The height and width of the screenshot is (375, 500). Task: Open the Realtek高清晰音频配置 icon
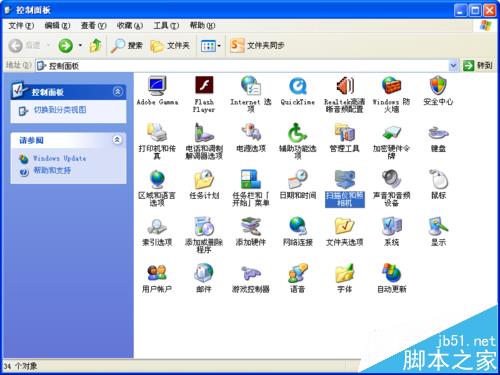click(x=344, y=86)
